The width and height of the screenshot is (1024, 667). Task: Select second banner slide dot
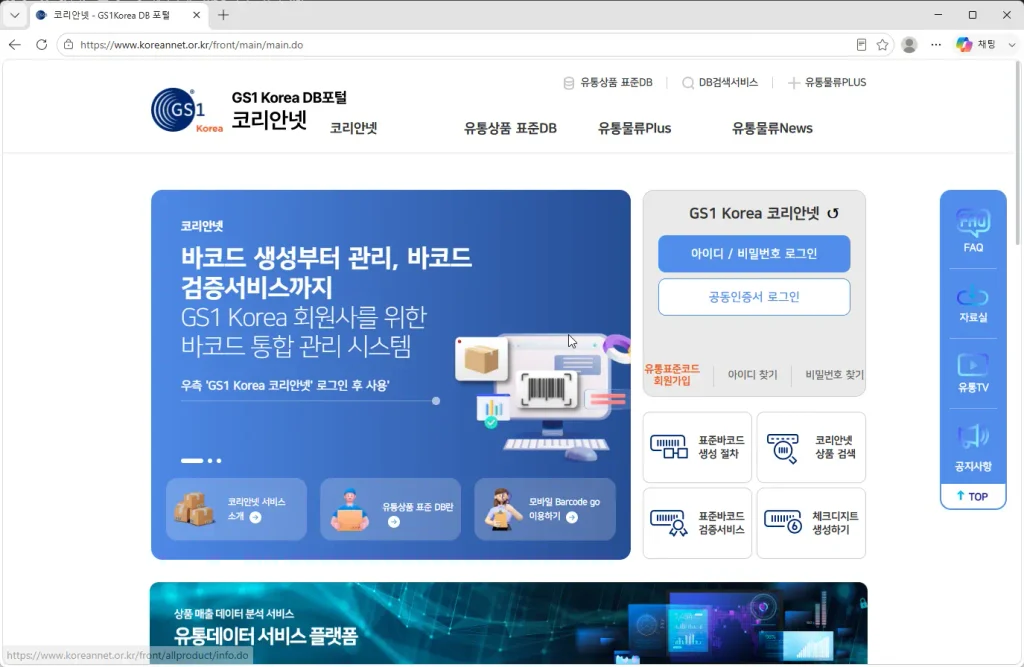coord(210,461)
